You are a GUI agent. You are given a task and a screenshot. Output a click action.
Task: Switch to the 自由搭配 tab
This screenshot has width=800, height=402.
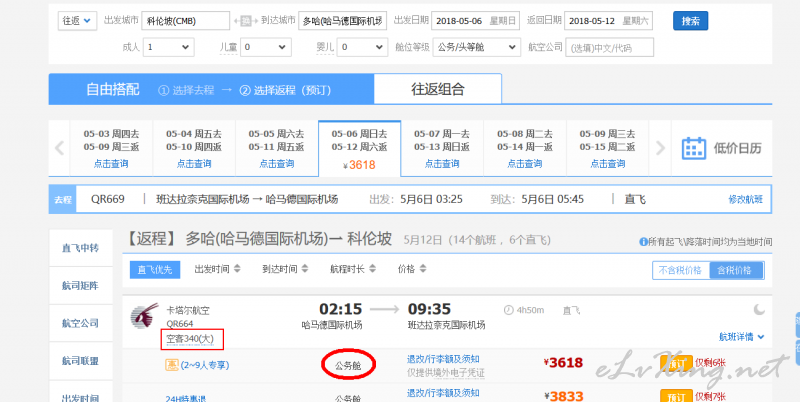coord(113,90)
